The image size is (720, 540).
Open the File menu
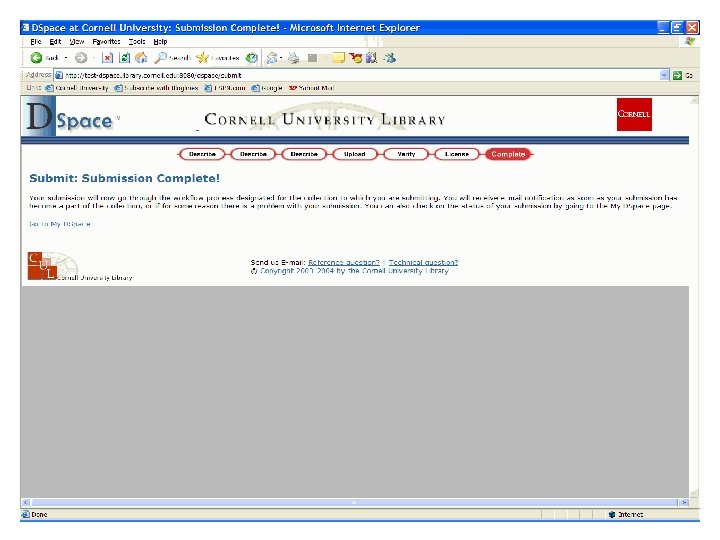click(36, 41)
